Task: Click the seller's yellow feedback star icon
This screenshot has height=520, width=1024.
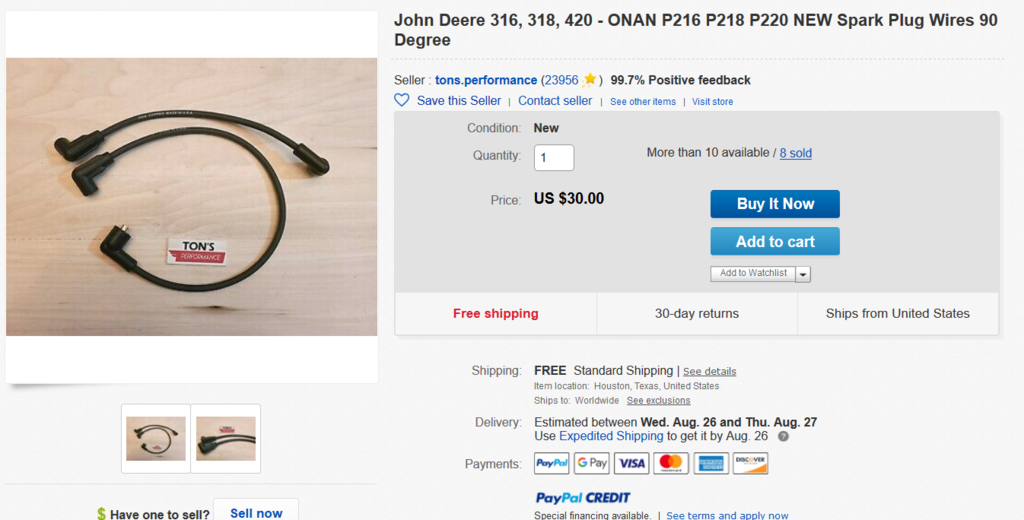Action: point(590,80)
